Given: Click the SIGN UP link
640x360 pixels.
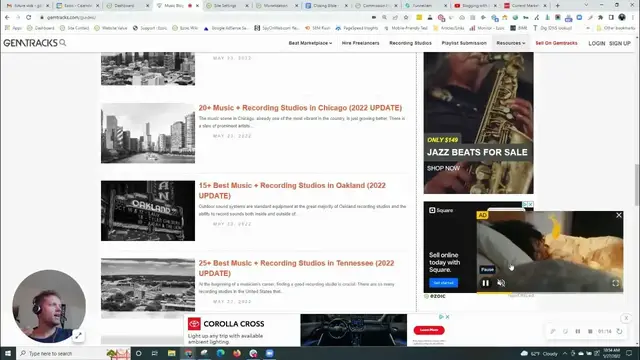Looking at the screenshot, I should (x=620, y=43).
